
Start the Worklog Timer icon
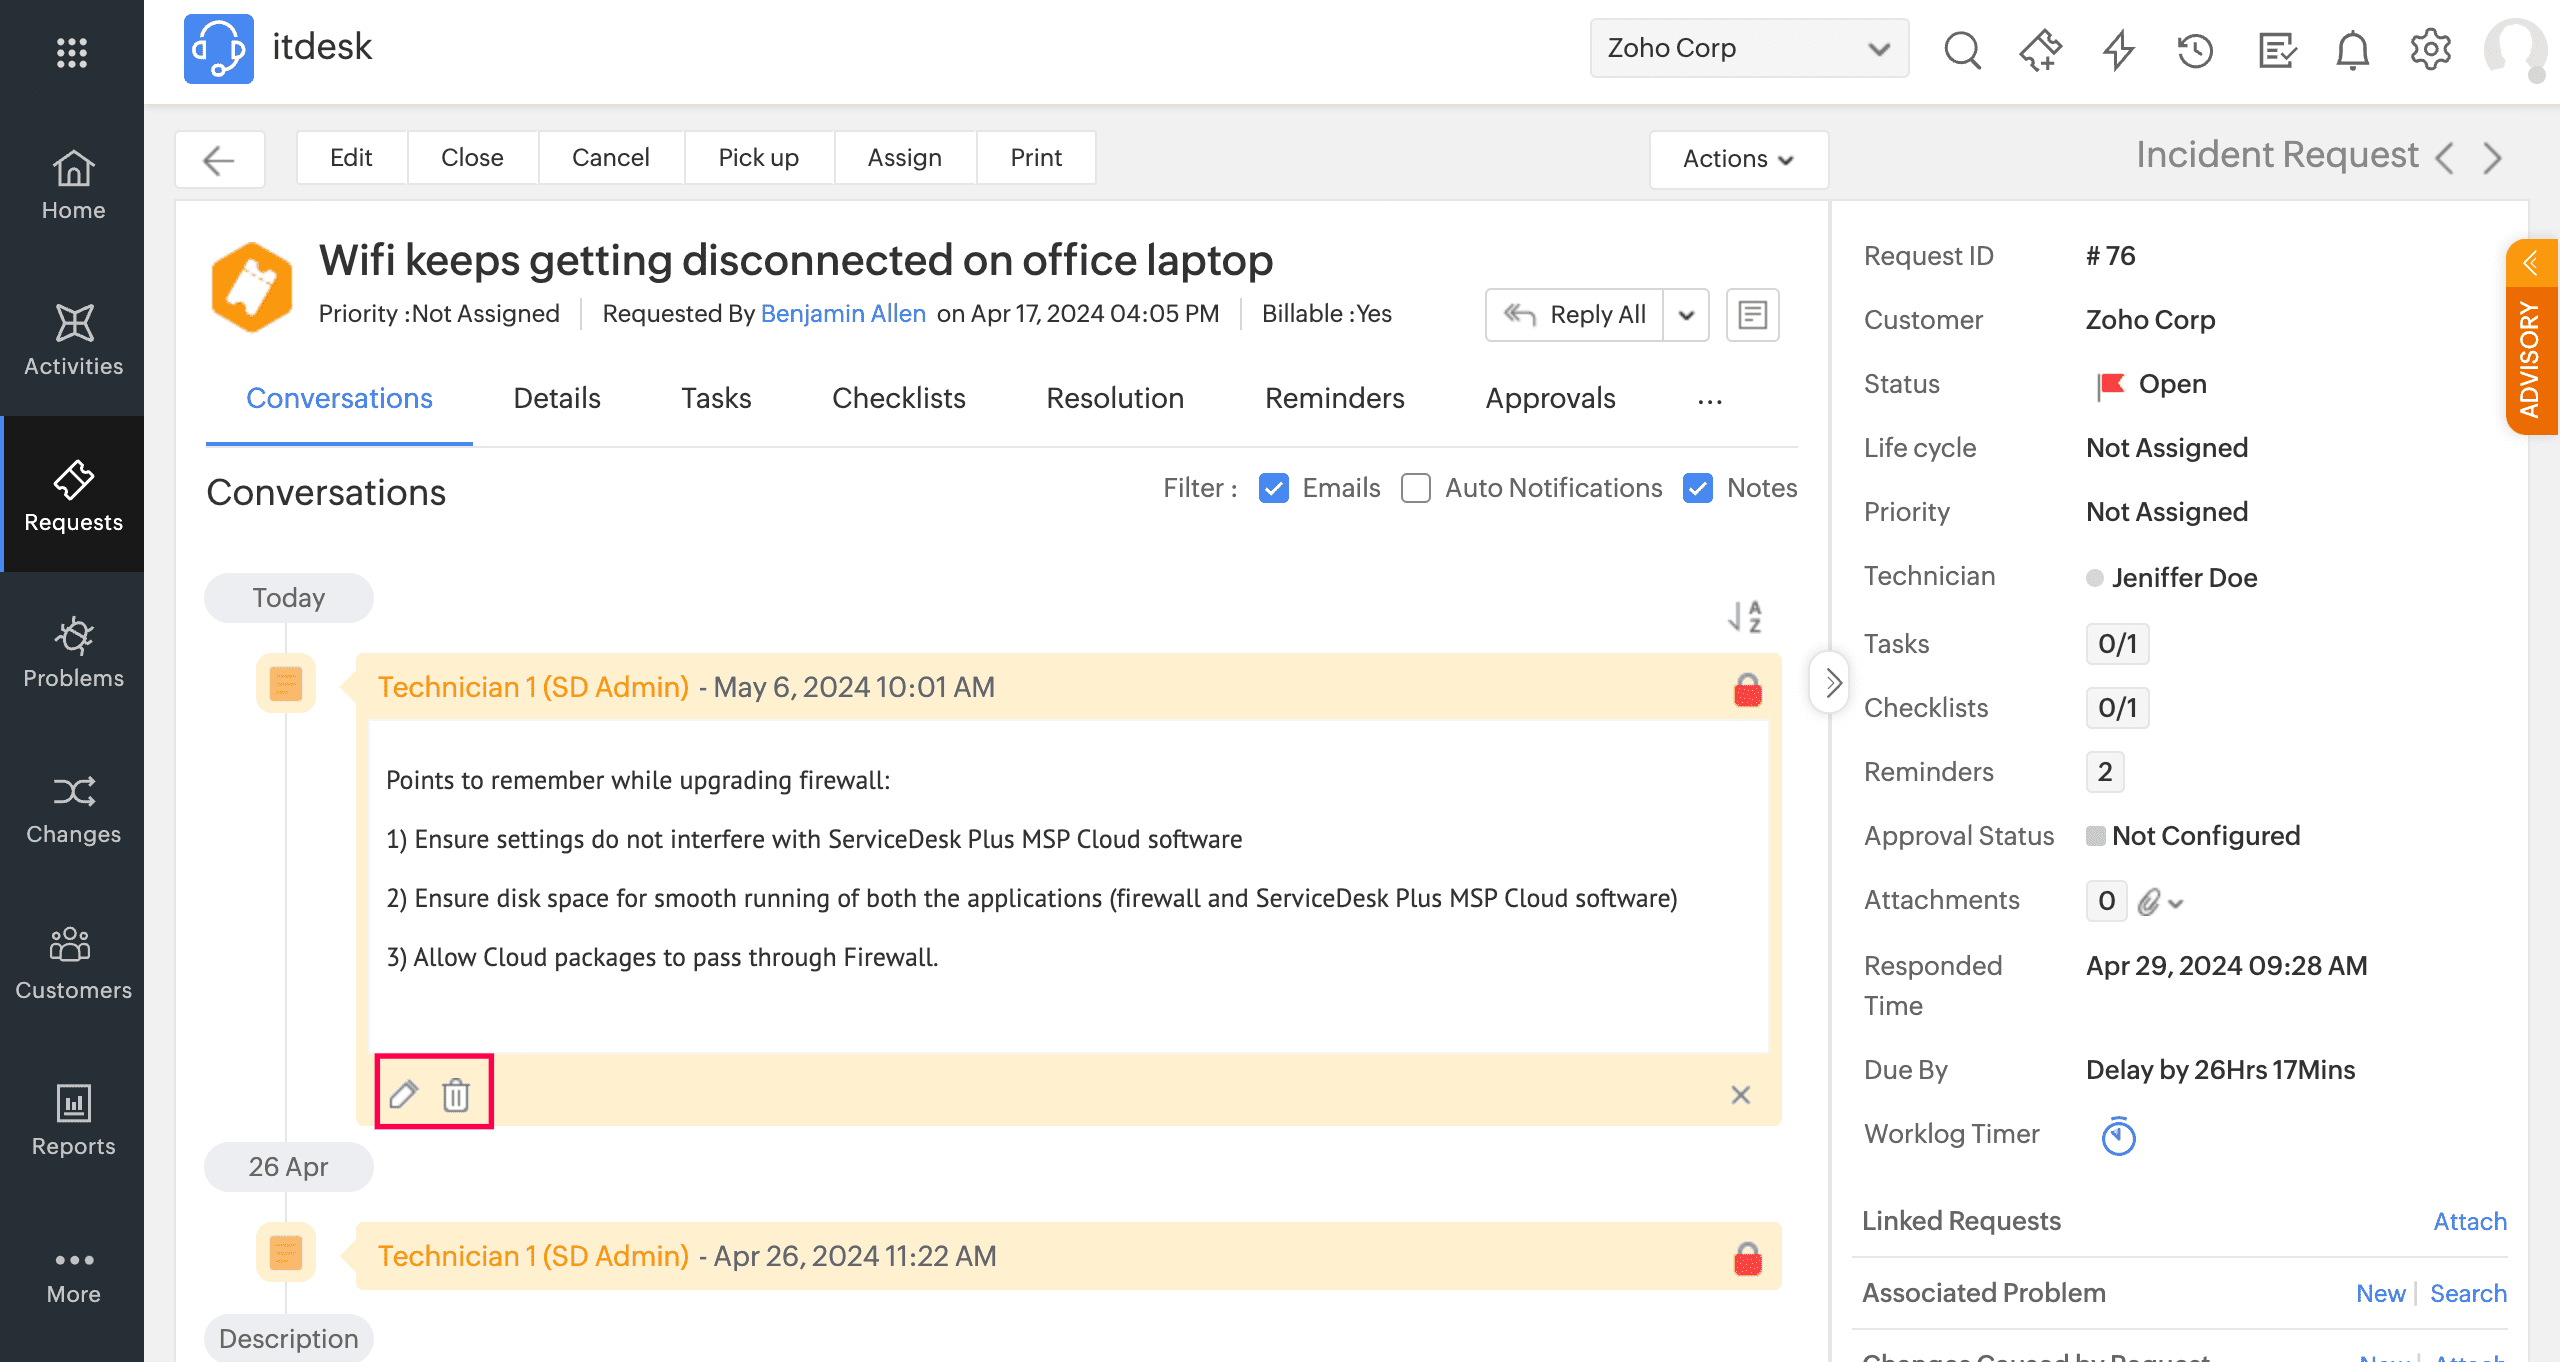click(2118, 1136)
